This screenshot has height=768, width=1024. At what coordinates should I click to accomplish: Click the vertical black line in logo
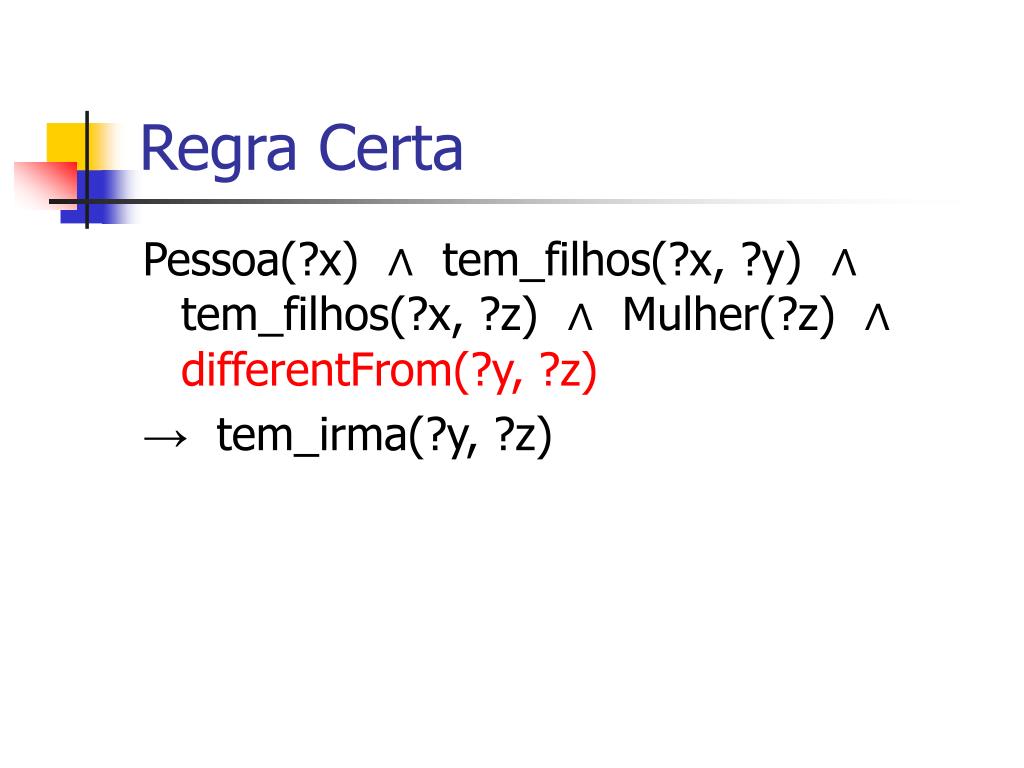[87, 170]
